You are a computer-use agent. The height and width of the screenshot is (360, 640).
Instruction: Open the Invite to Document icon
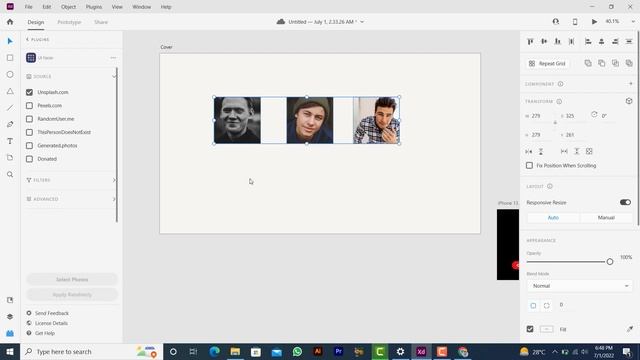[x=556, y=22]
